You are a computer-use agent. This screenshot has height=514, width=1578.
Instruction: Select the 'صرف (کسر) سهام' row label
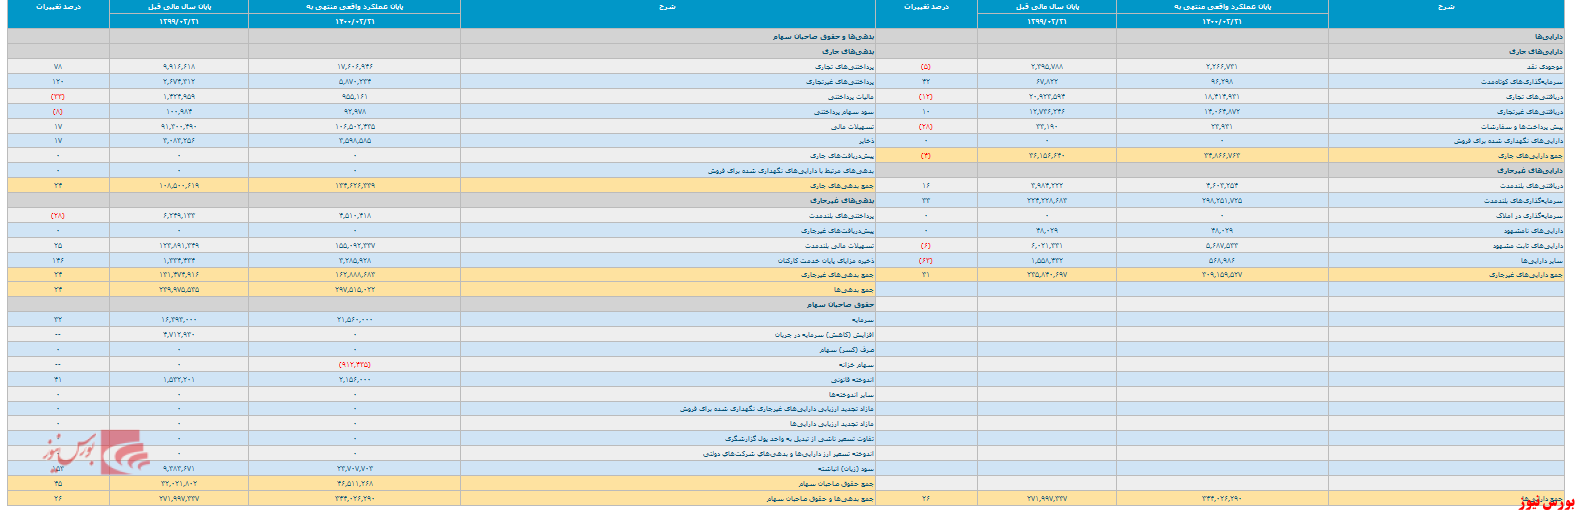(x=847, y=349)
